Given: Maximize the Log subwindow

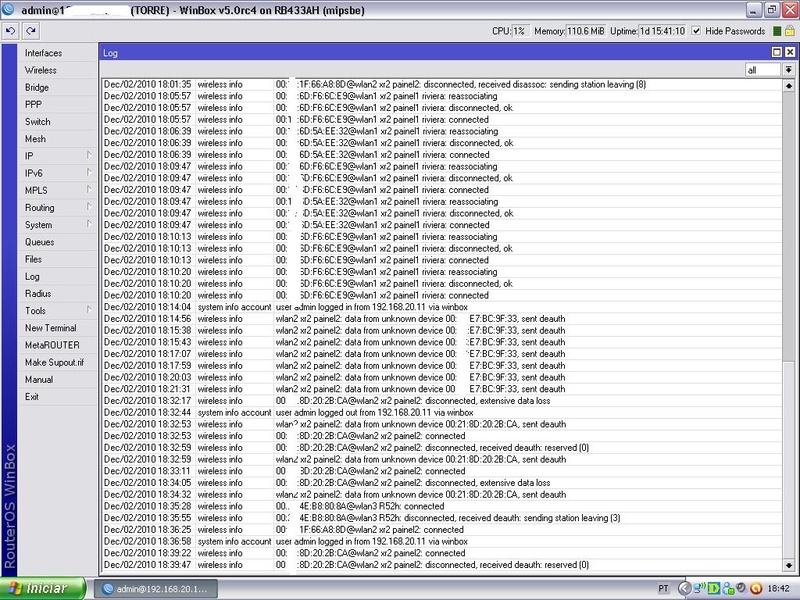Looking at the screenshot, I should (x=777, y=52).
